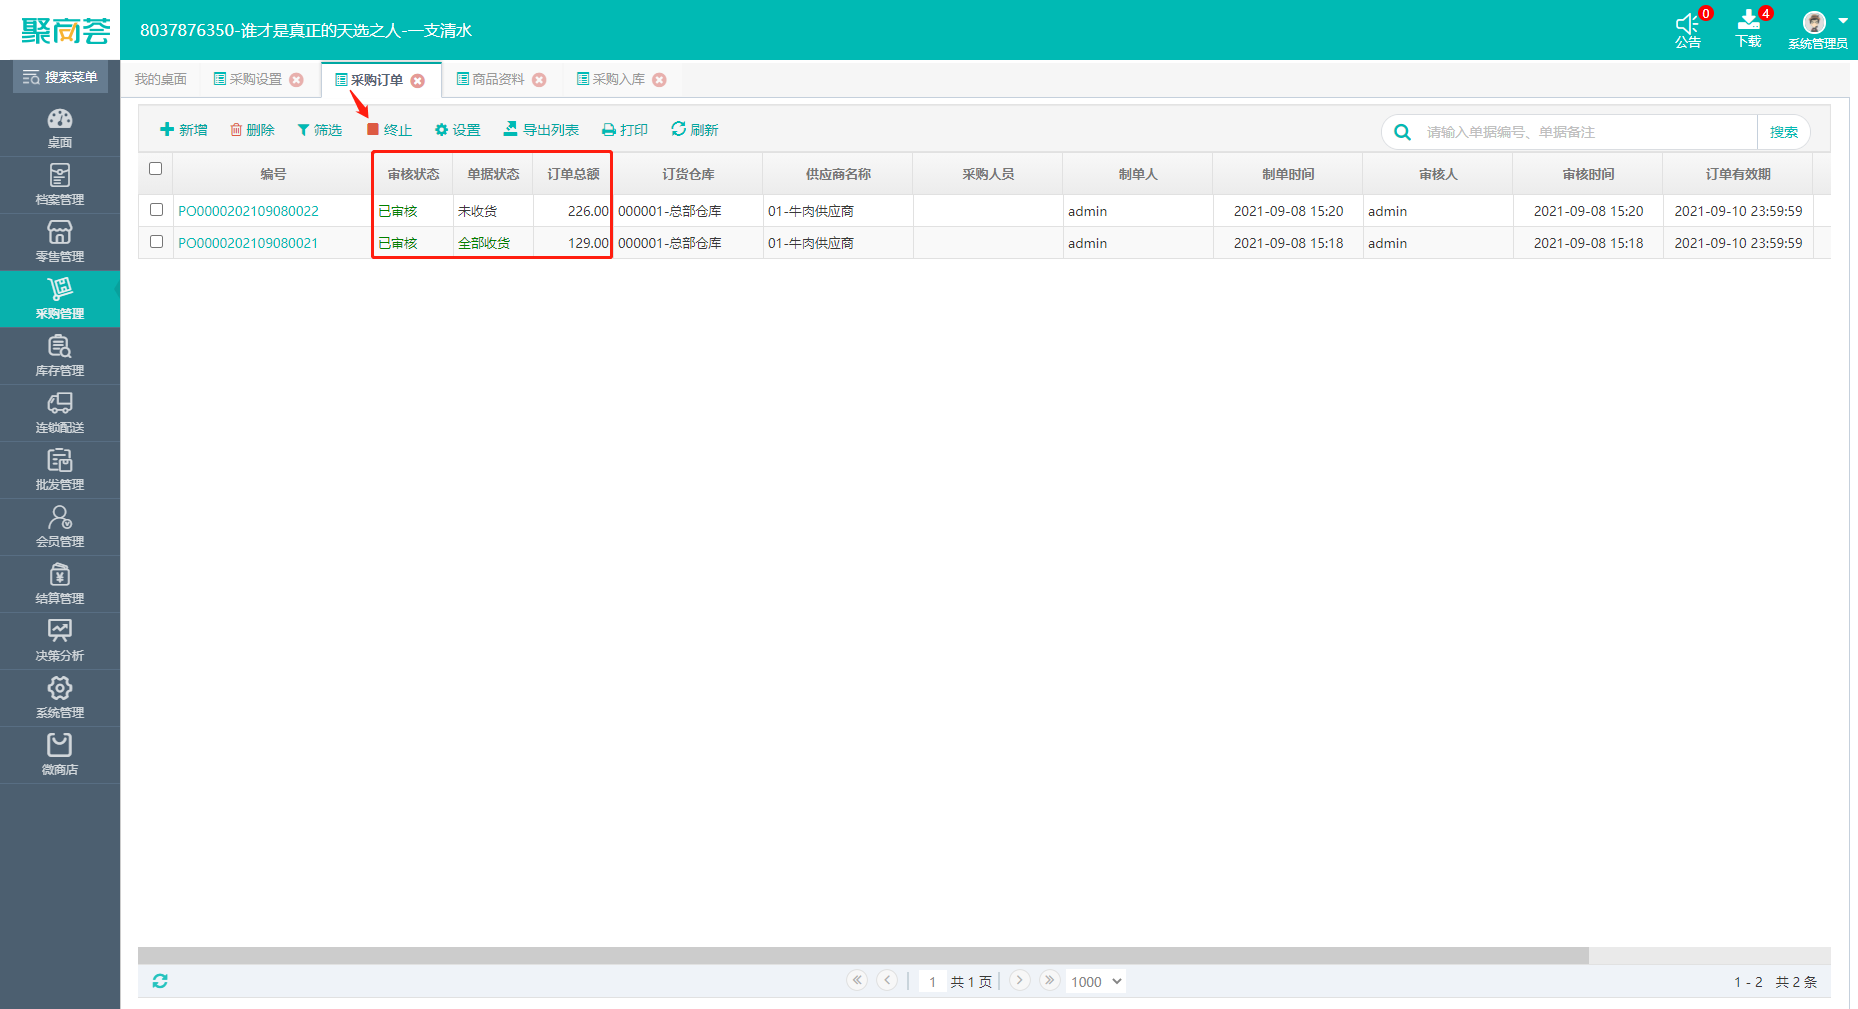Close the 采购订单 tab

(418, 81)
